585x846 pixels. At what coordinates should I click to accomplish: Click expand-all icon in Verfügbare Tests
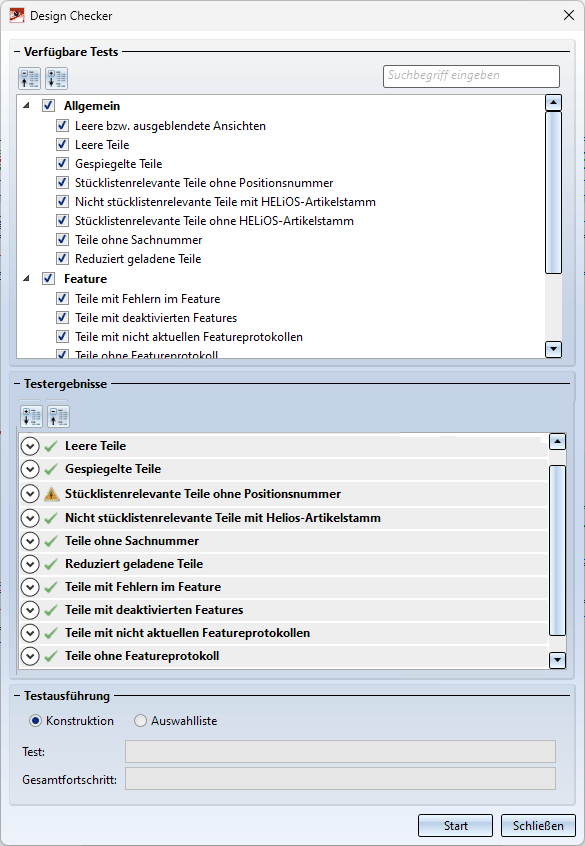click(x=56, y=79)
